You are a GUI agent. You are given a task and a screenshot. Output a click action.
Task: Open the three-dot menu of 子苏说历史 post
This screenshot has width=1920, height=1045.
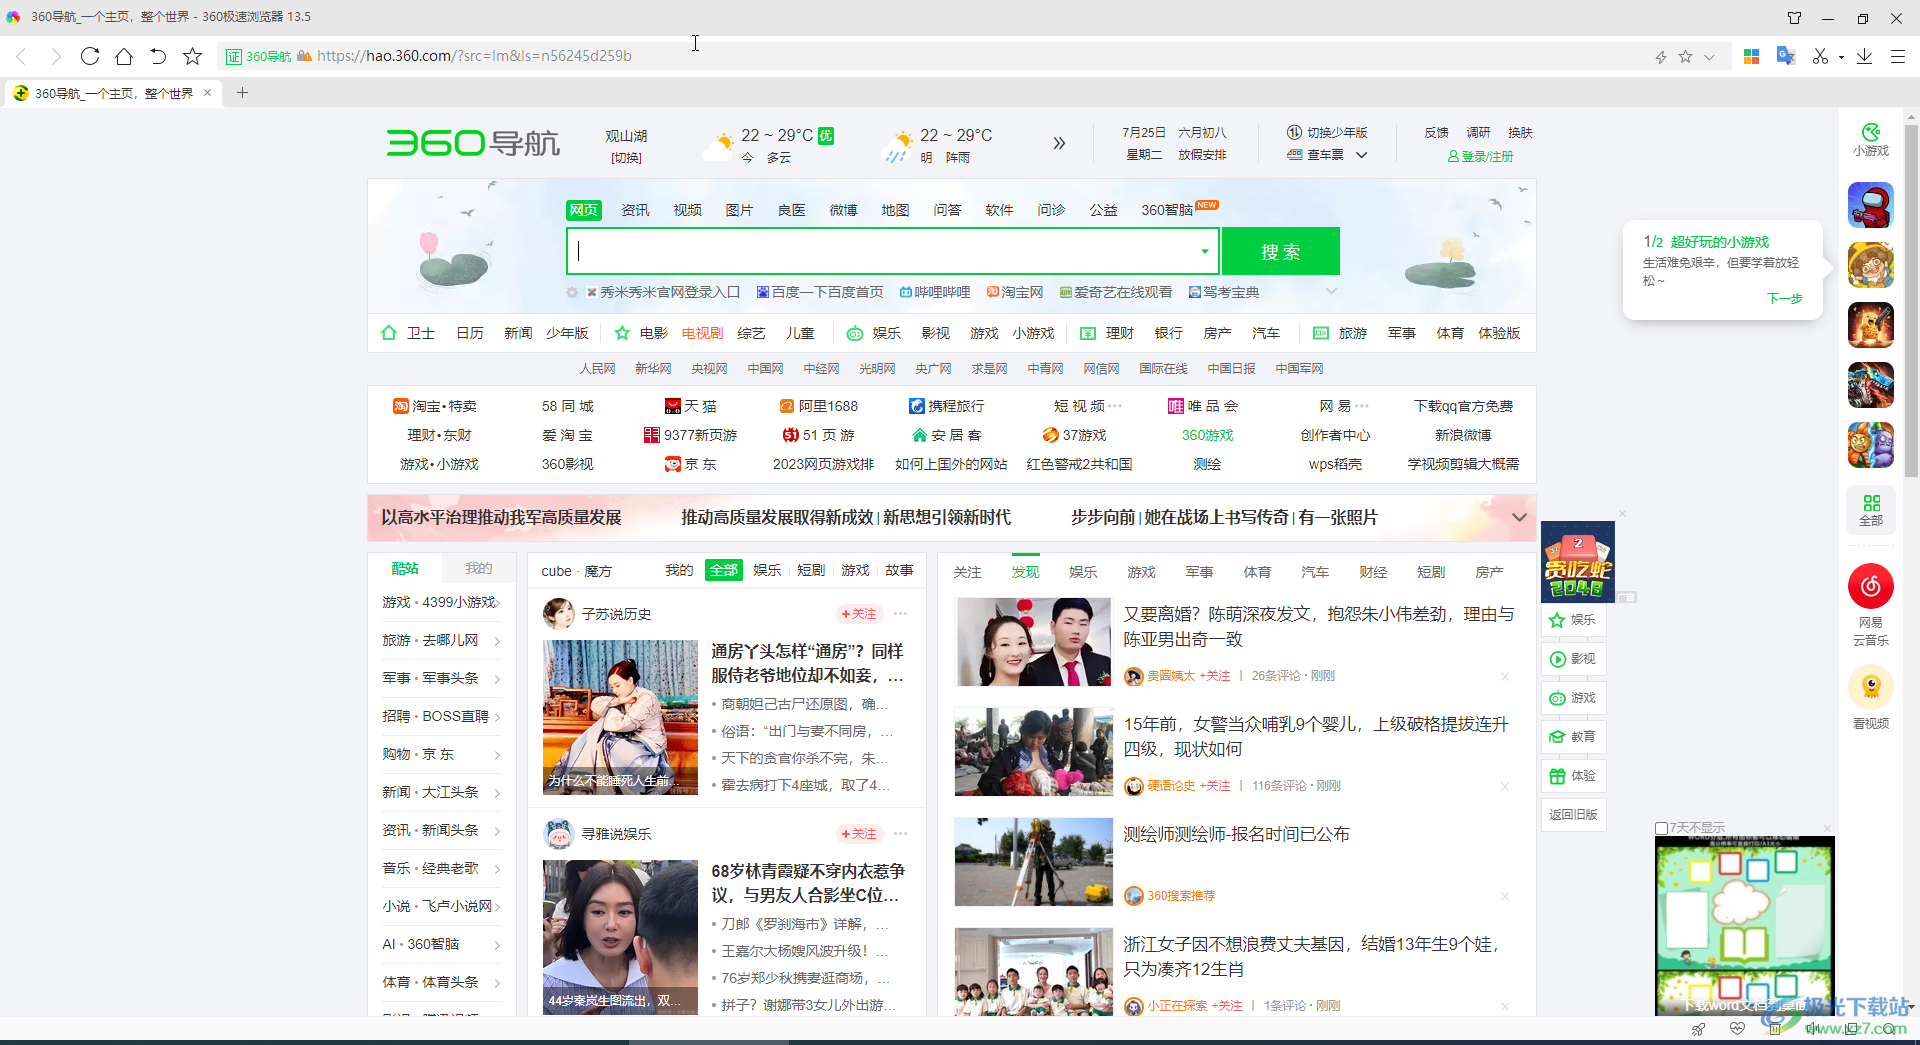point(900,614)
